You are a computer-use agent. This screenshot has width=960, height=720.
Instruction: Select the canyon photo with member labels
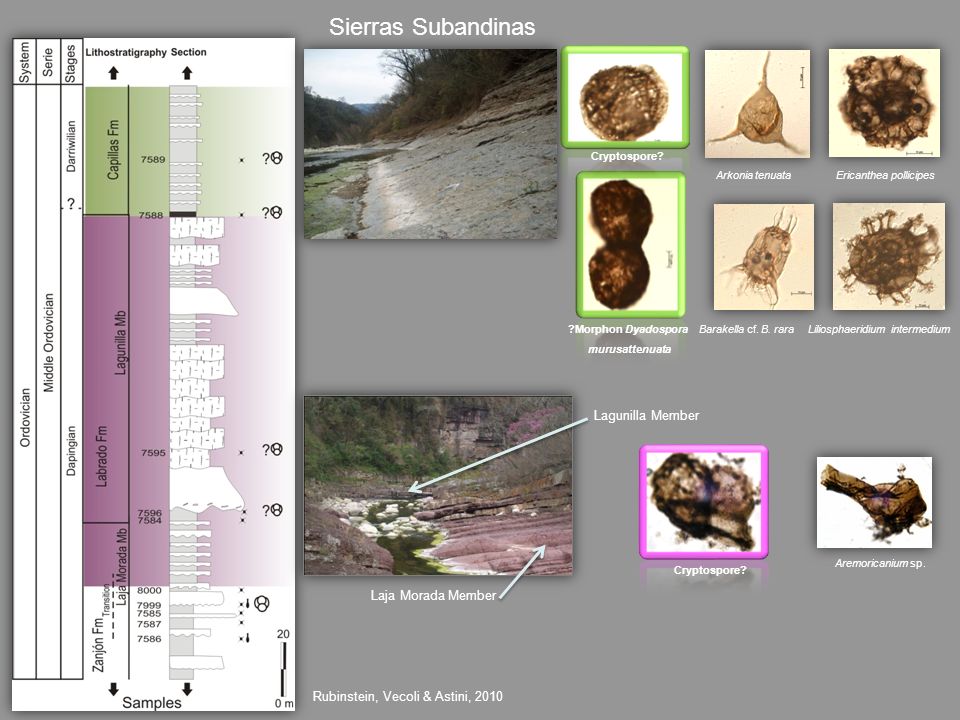click(438, 486)
